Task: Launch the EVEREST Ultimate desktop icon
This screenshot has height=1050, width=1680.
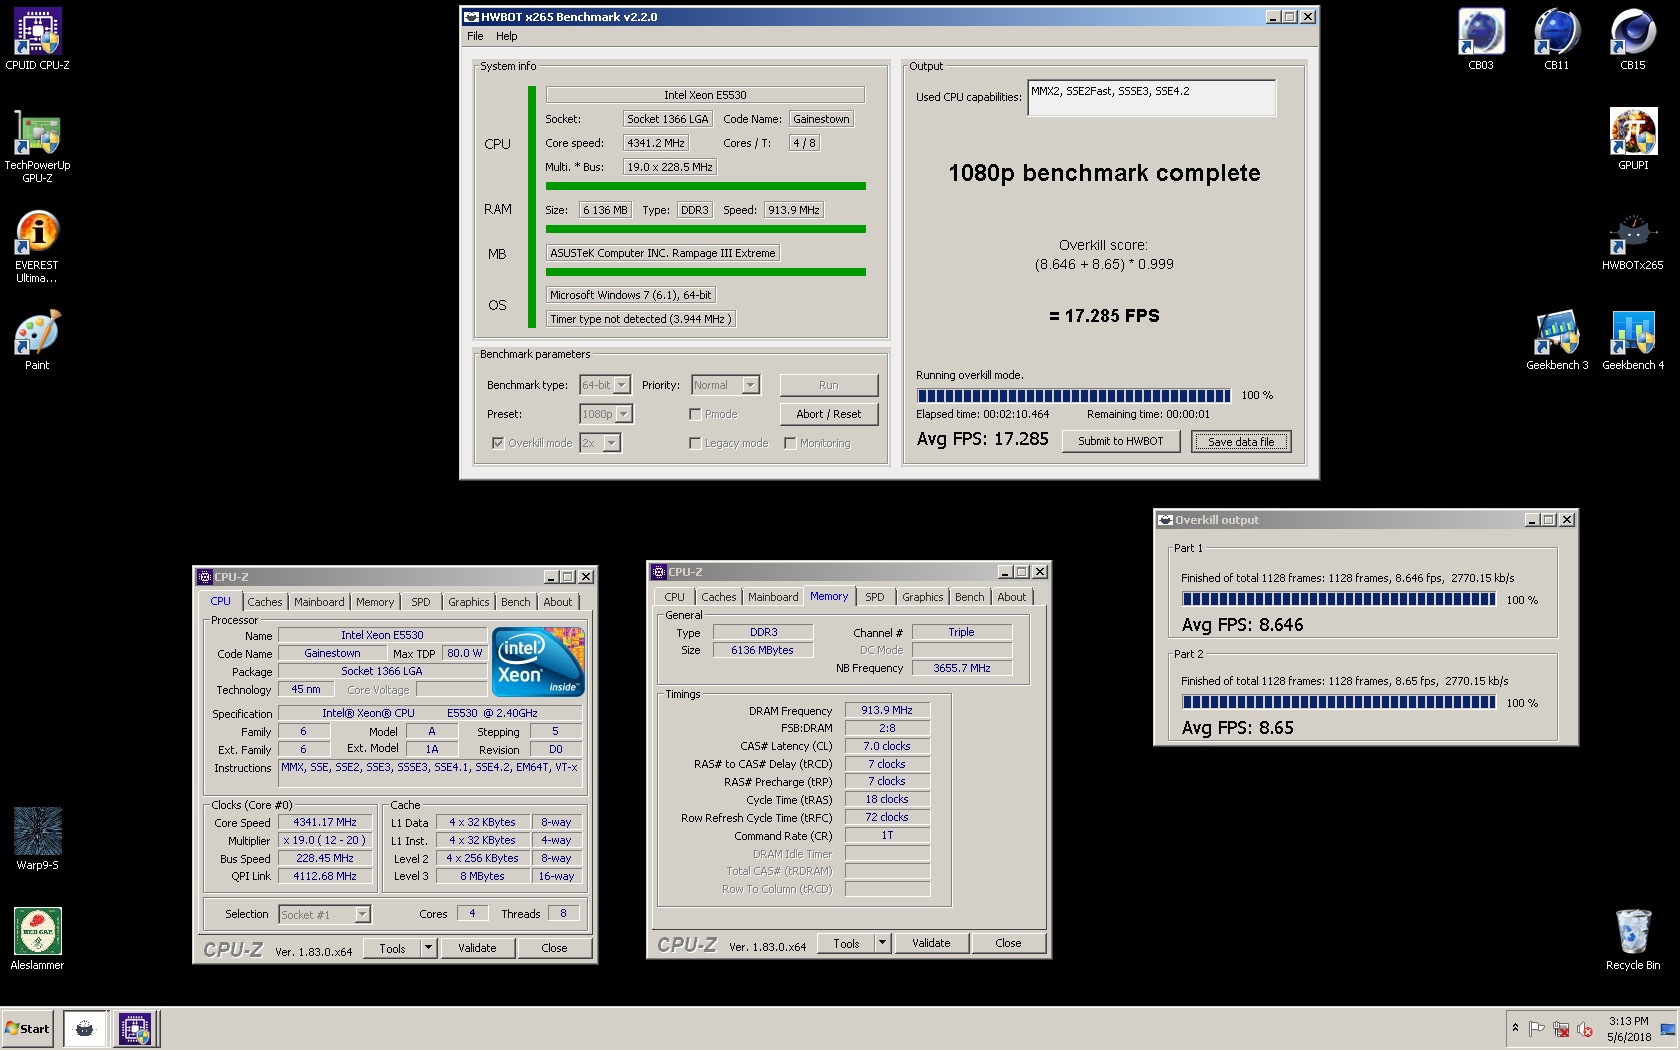Action: point(37,247)
